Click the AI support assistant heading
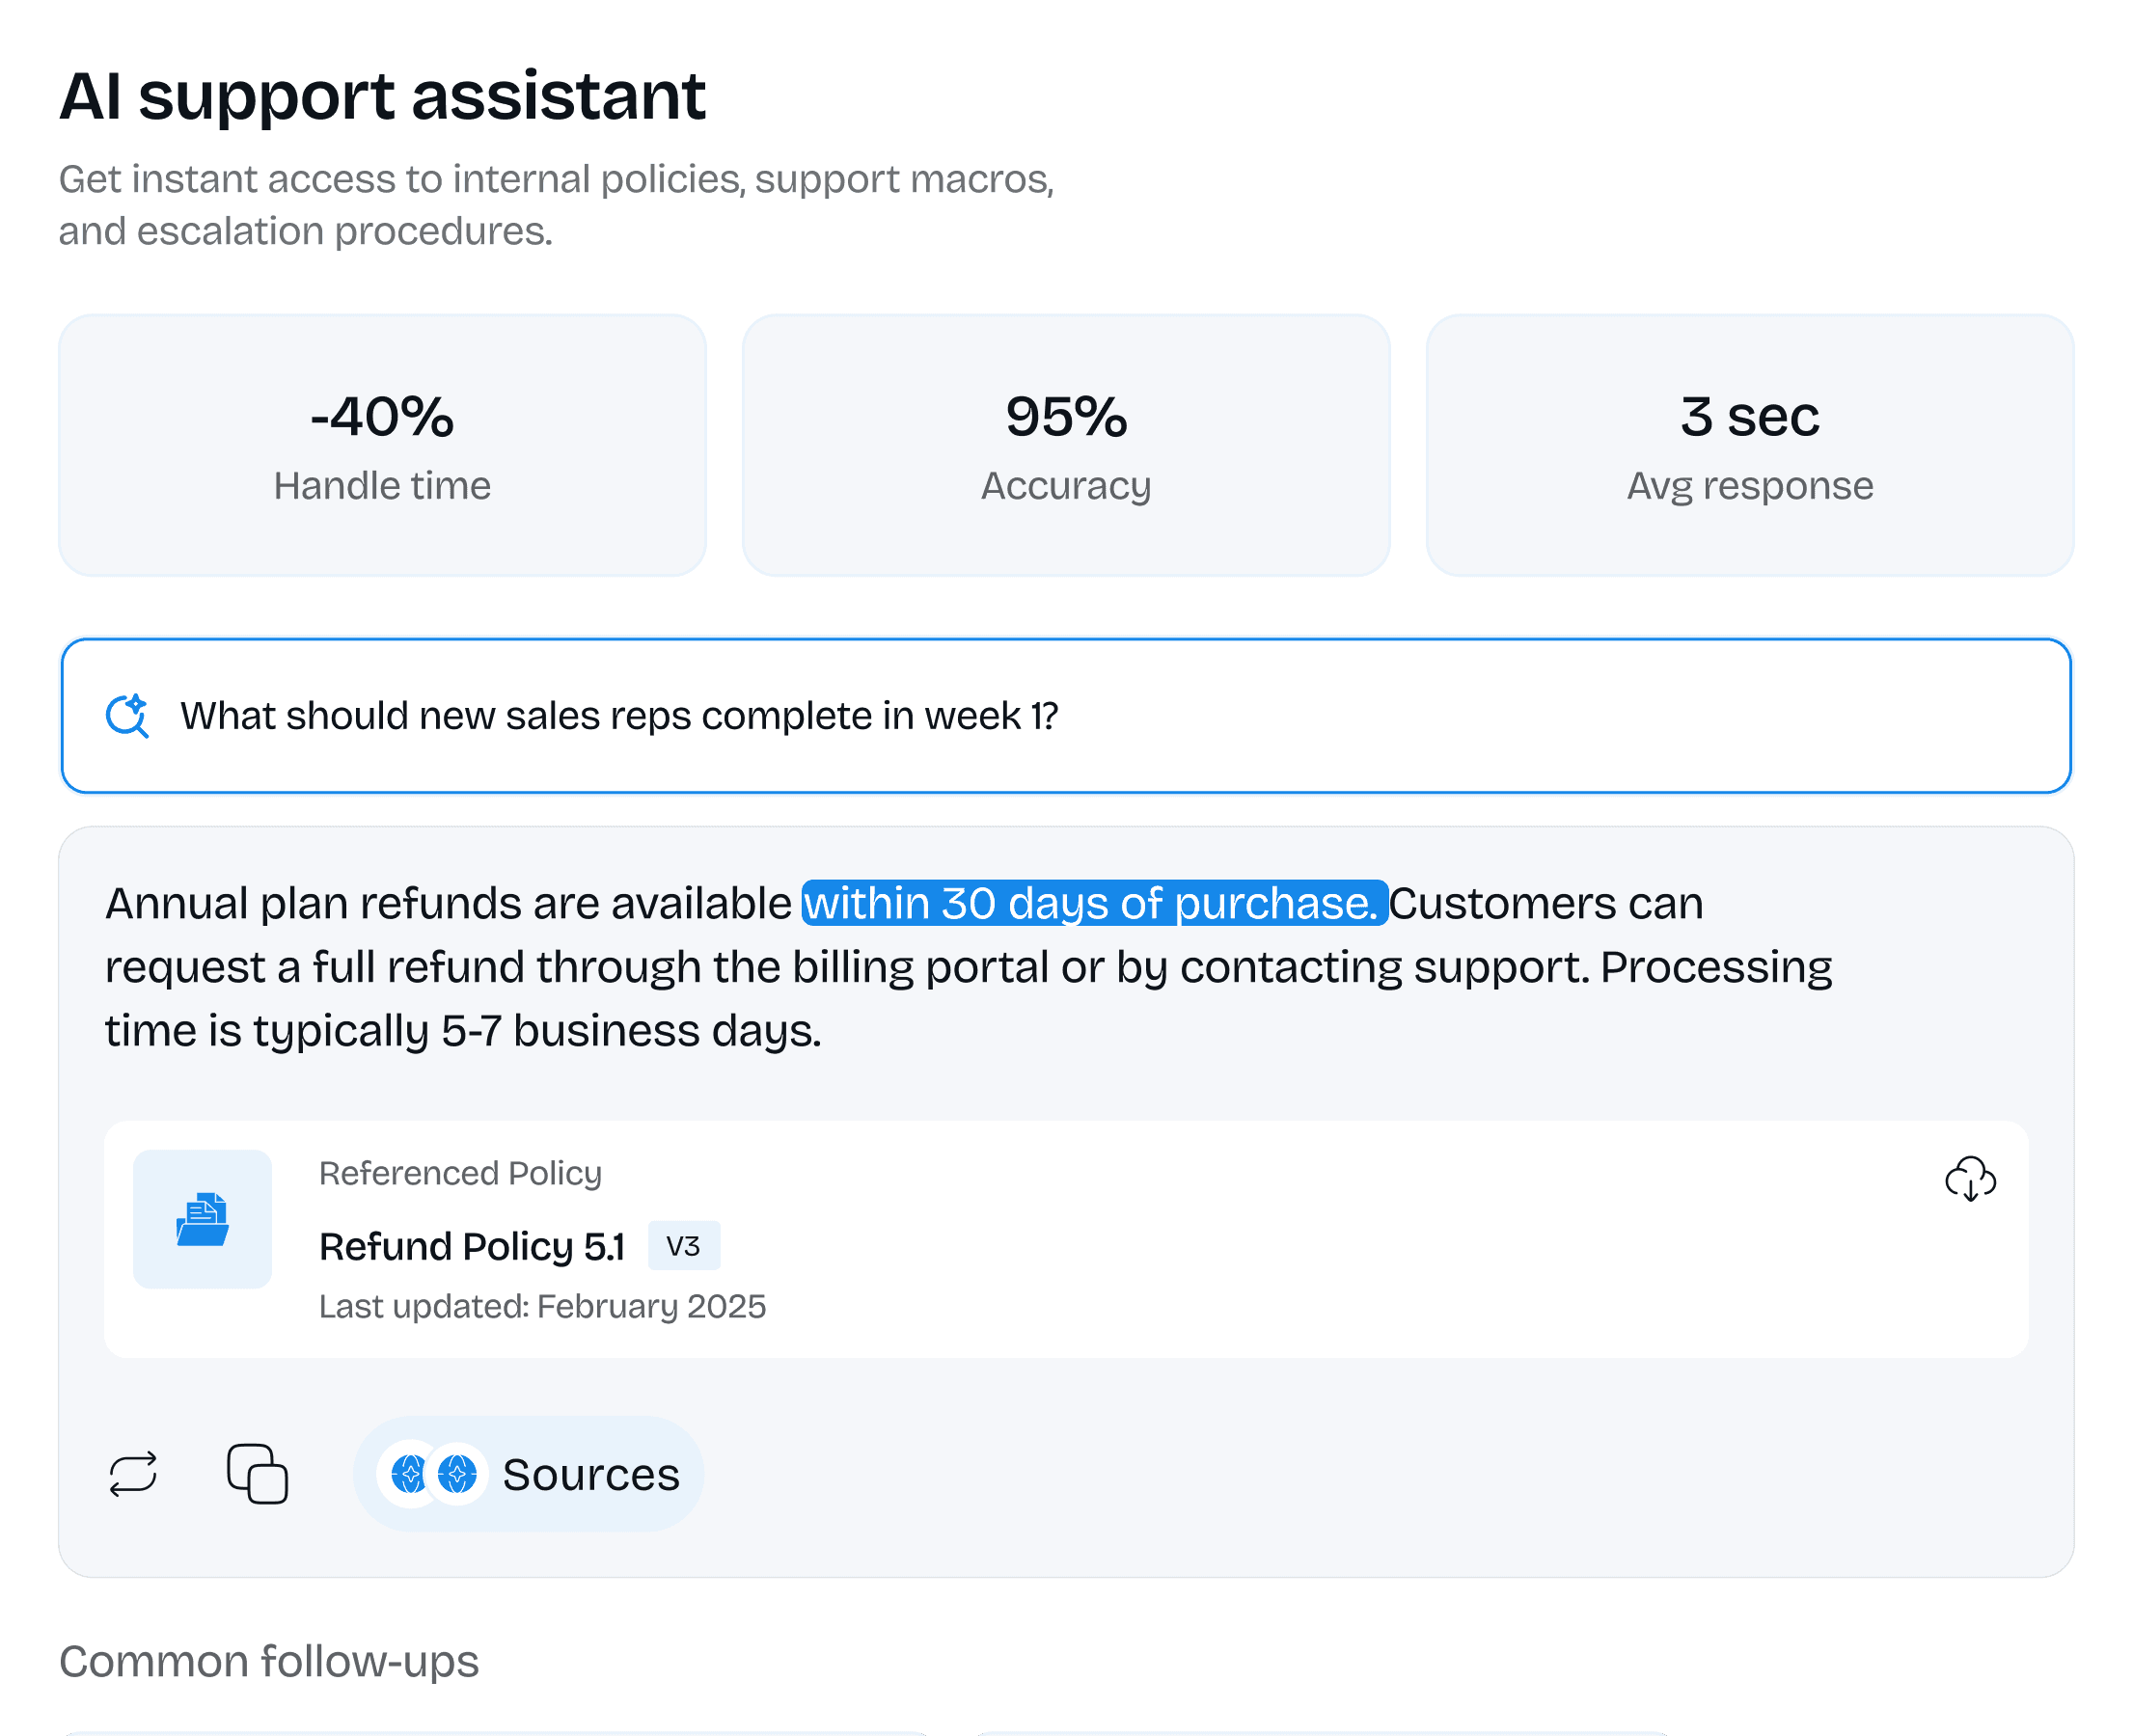 382,97
